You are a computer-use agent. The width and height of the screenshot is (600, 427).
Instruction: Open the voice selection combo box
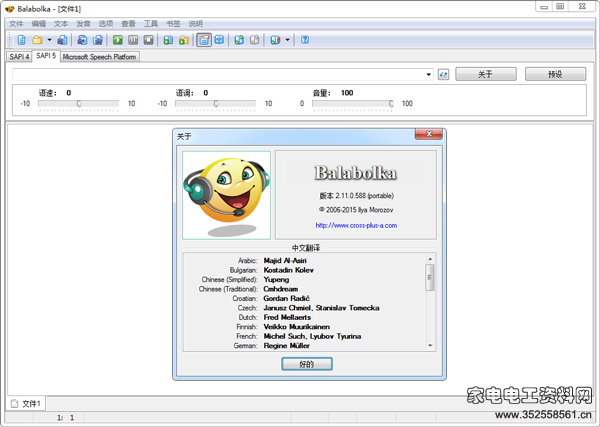[x=223, y=74]
